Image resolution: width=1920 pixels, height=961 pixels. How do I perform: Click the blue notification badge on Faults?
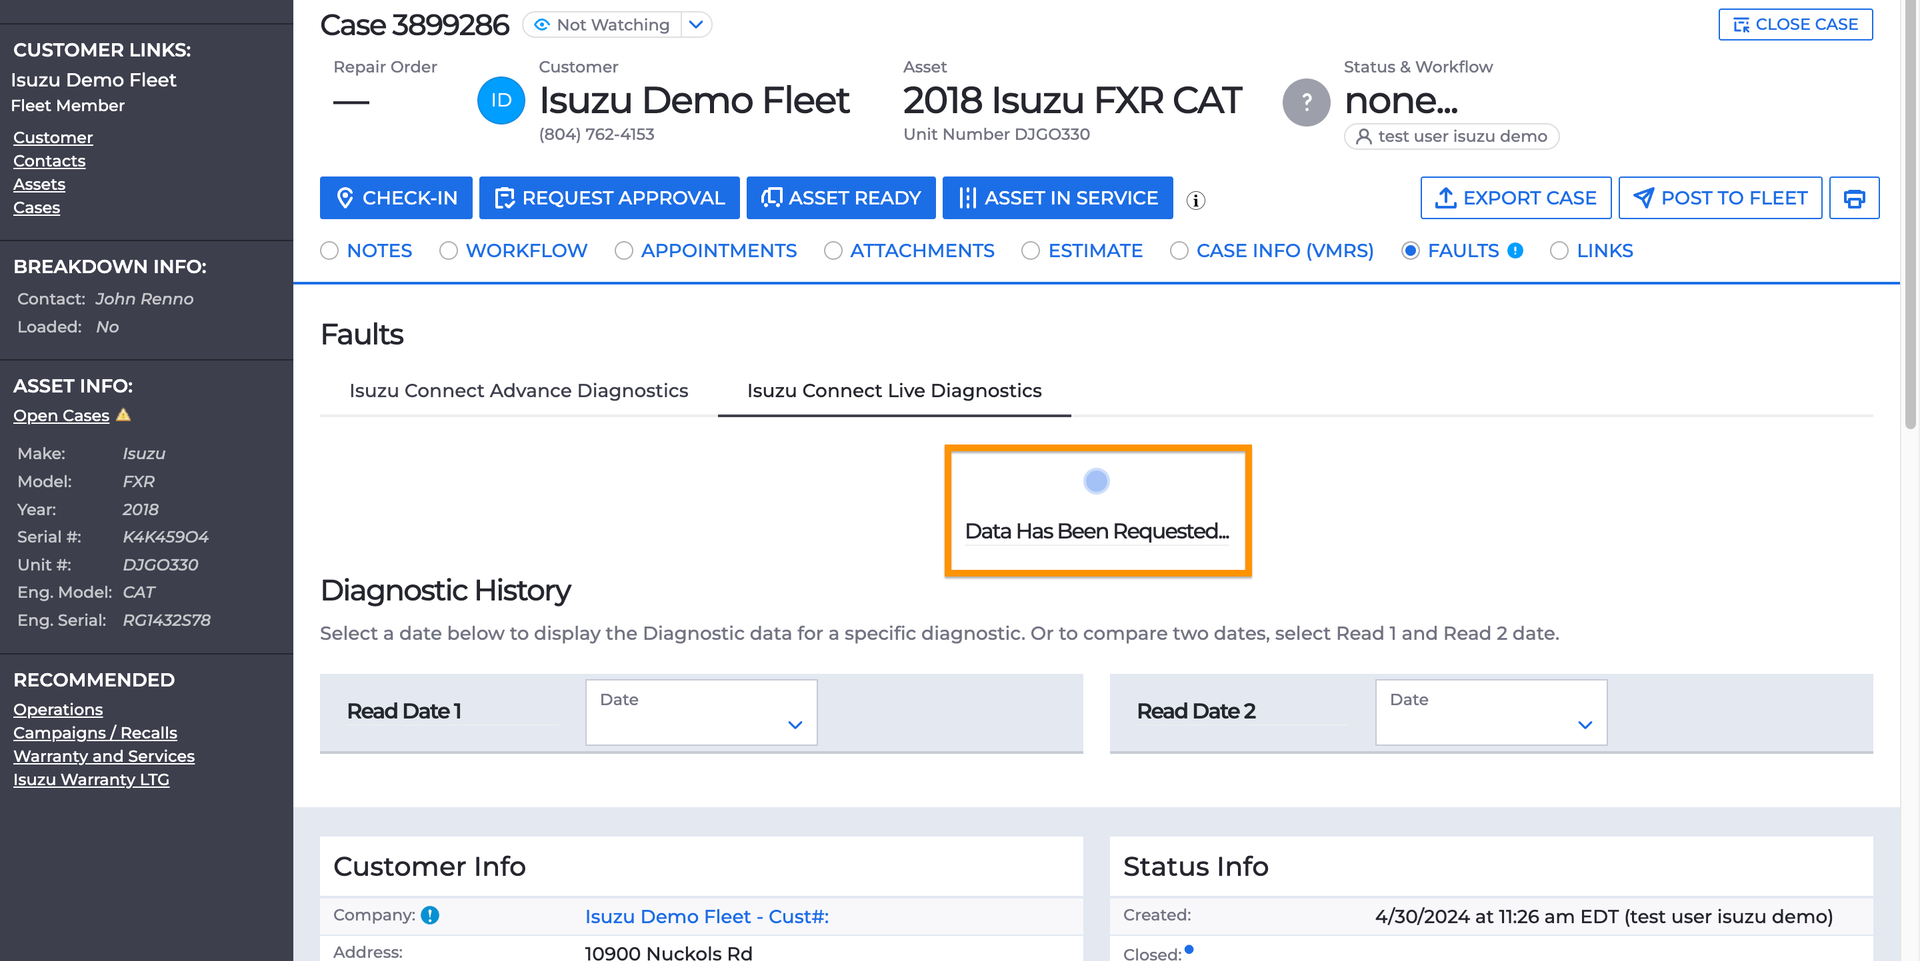click(x=1515, y=251)
